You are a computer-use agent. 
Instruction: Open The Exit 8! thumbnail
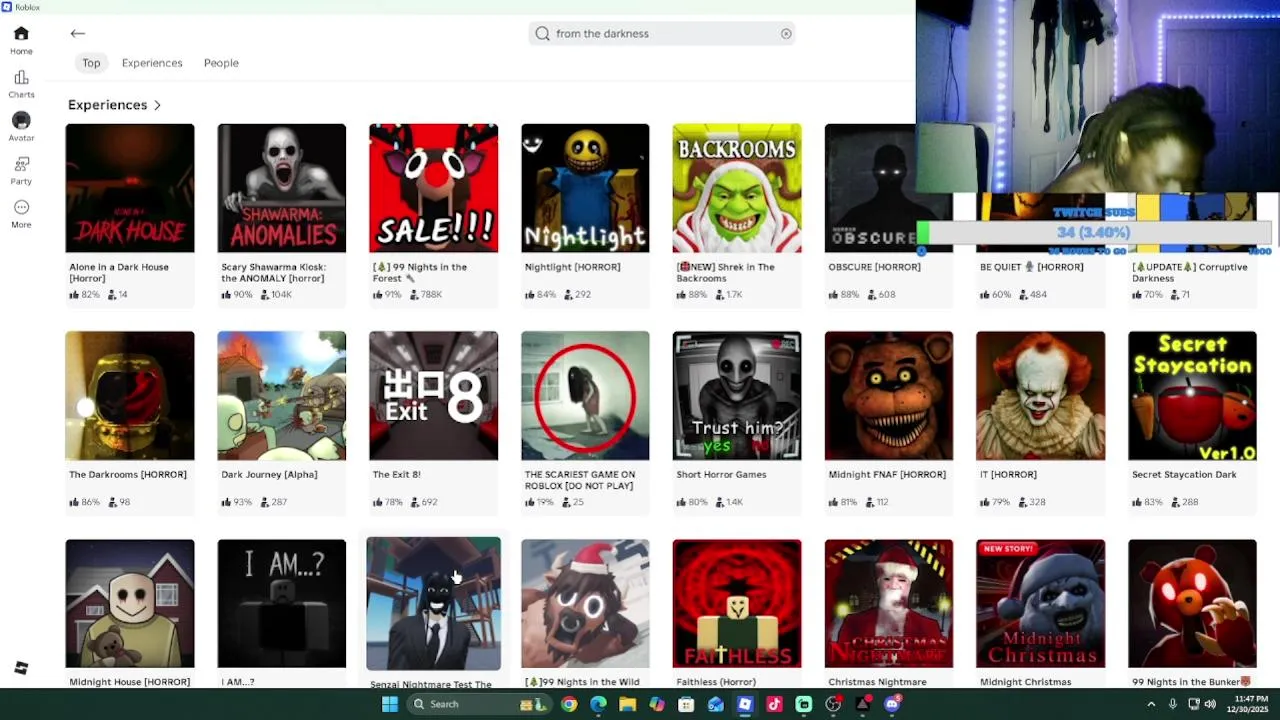pos(433,396)
